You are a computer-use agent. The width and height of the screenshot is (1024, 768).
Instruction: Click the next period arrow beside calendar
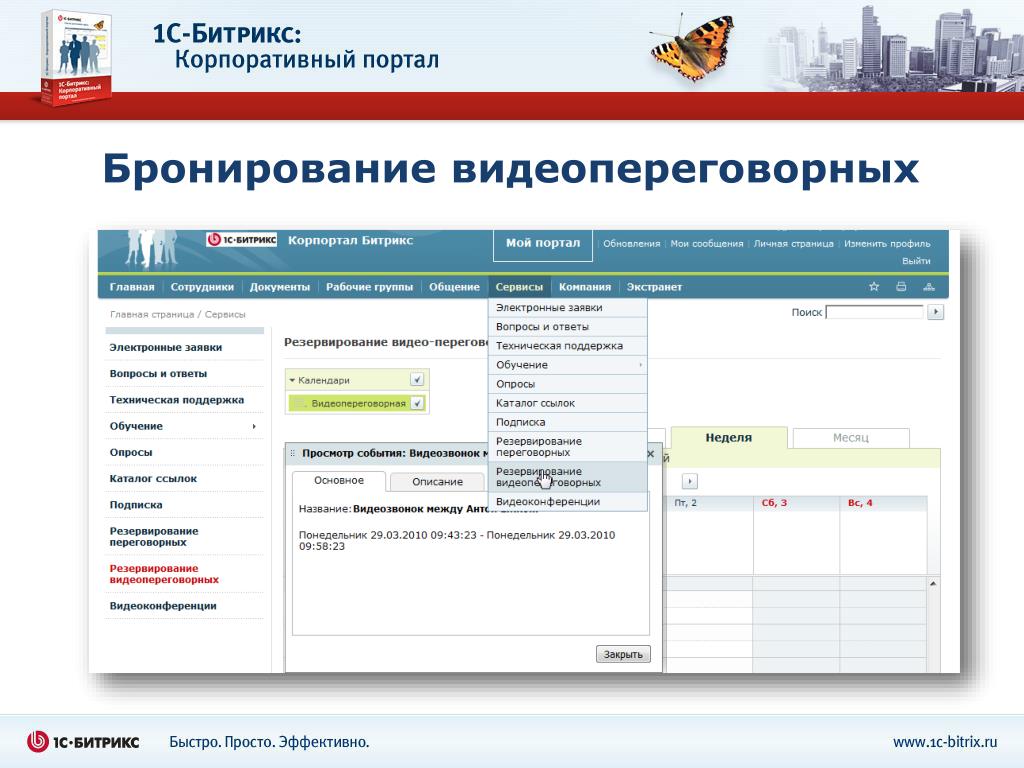(x=690, y=481)
